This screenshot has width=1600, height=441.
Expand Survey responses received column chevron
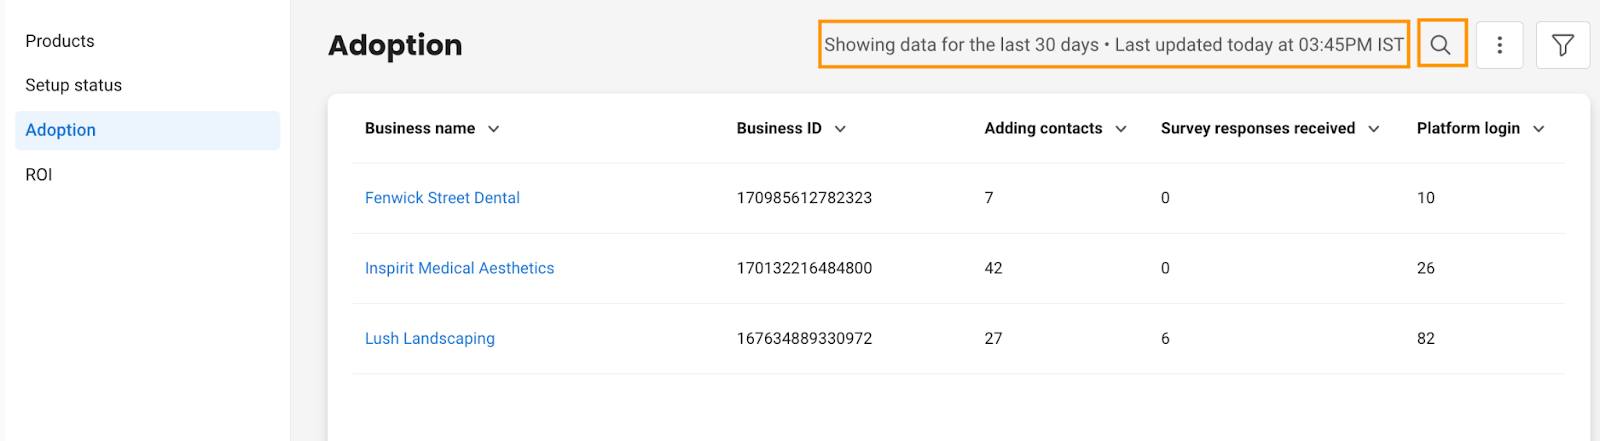point(1374,129)
